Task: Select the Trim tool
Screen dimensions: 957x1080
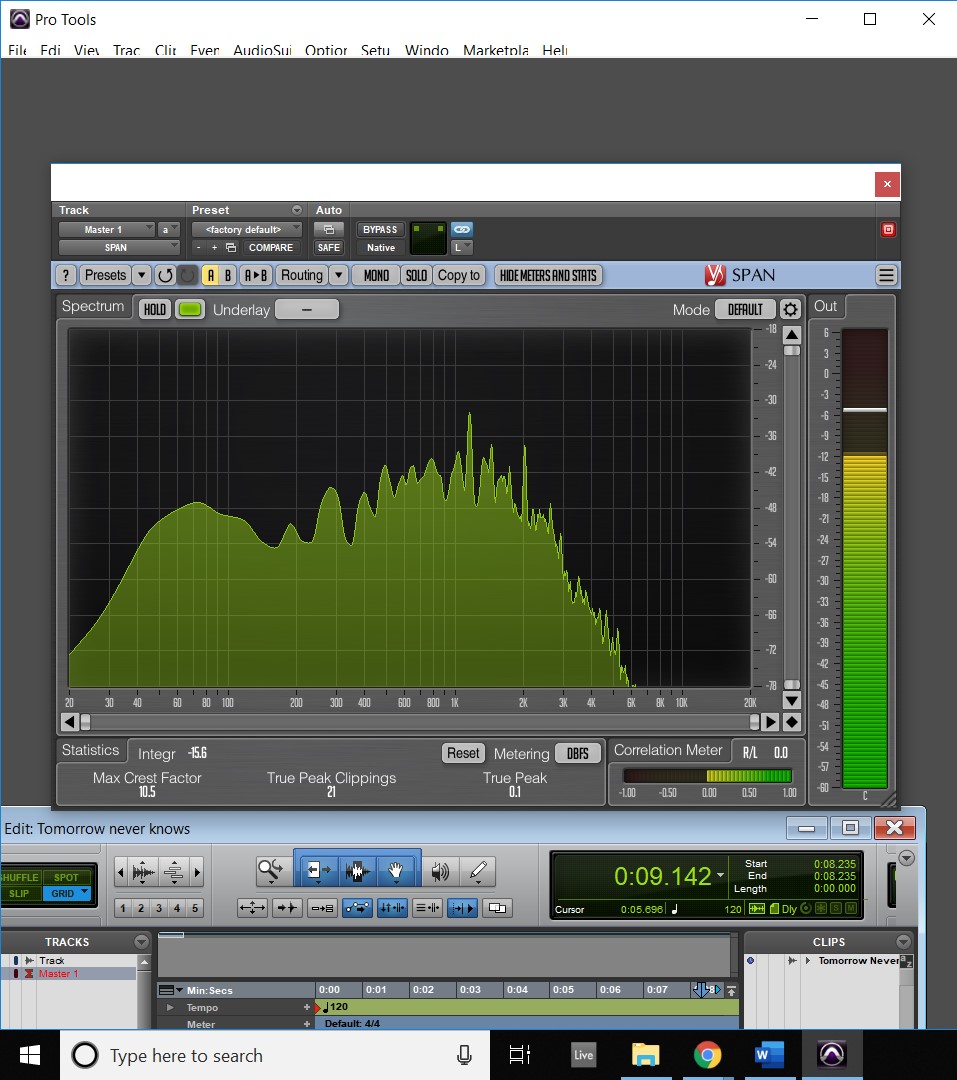Action: pyautogui.click(x=317, y=871)
